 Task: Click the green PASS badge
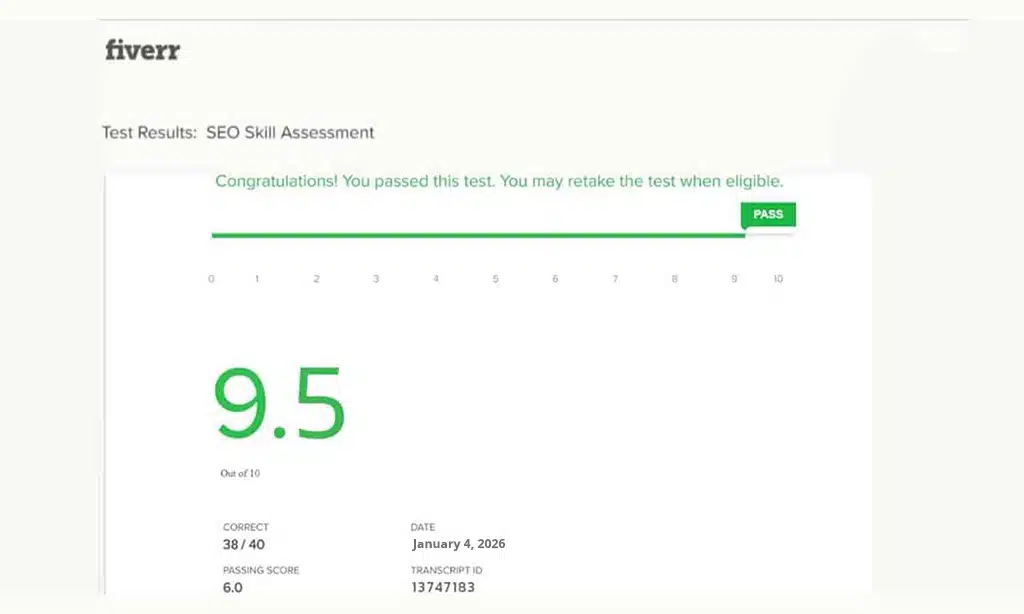tap(768, 214)
